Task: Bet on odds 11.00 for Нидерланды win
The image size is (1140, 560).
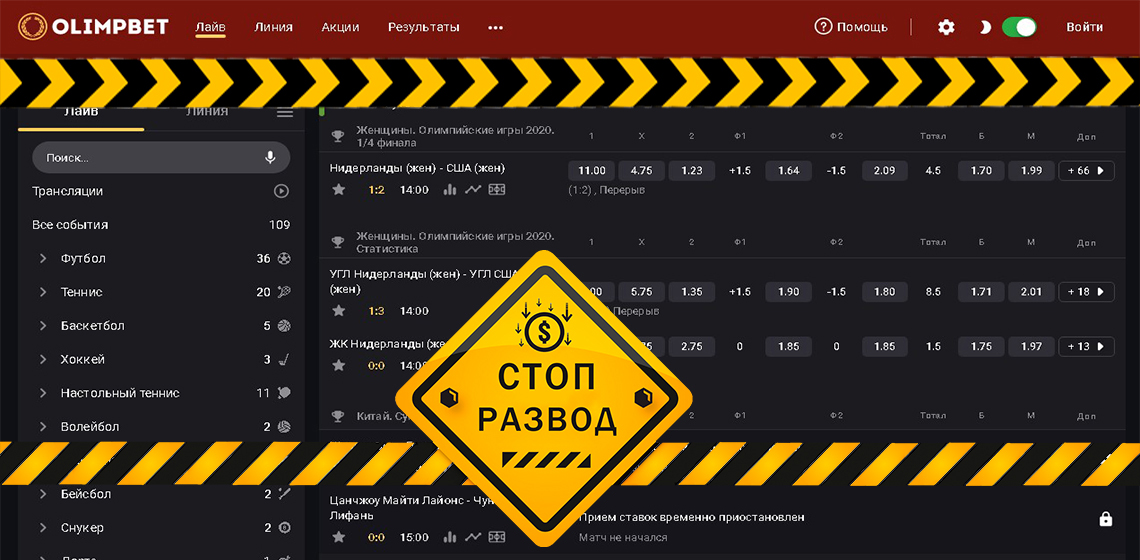Action: 591,171
